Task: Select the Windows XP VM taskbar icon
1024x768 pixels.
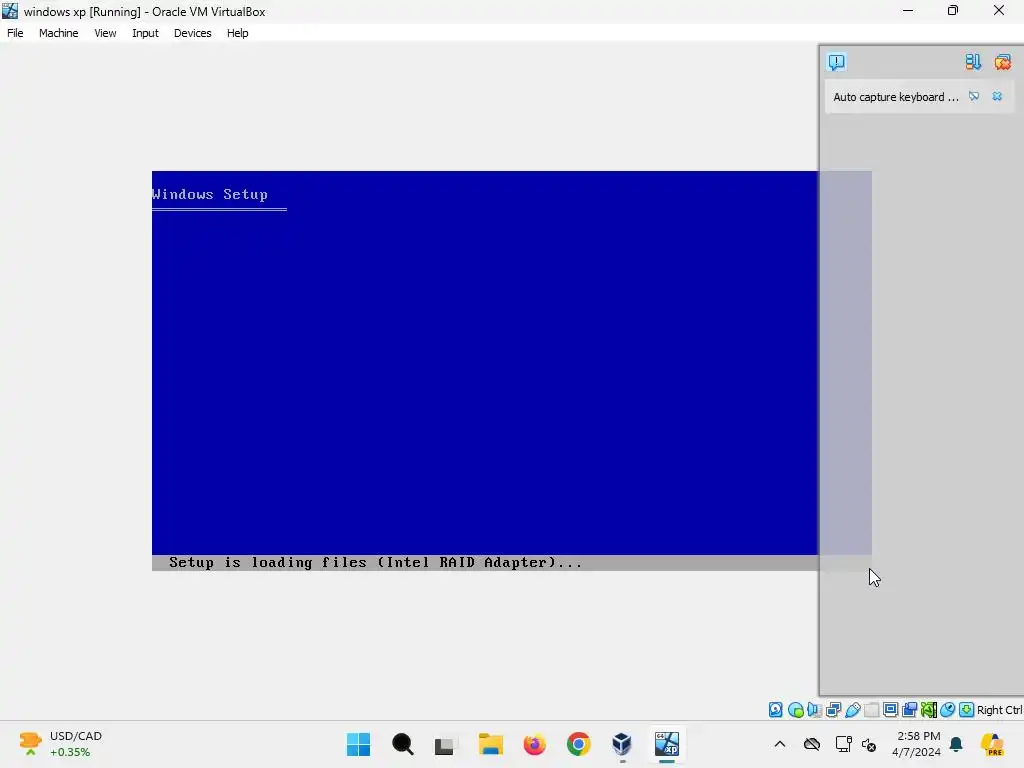Action: pos(667,744)
